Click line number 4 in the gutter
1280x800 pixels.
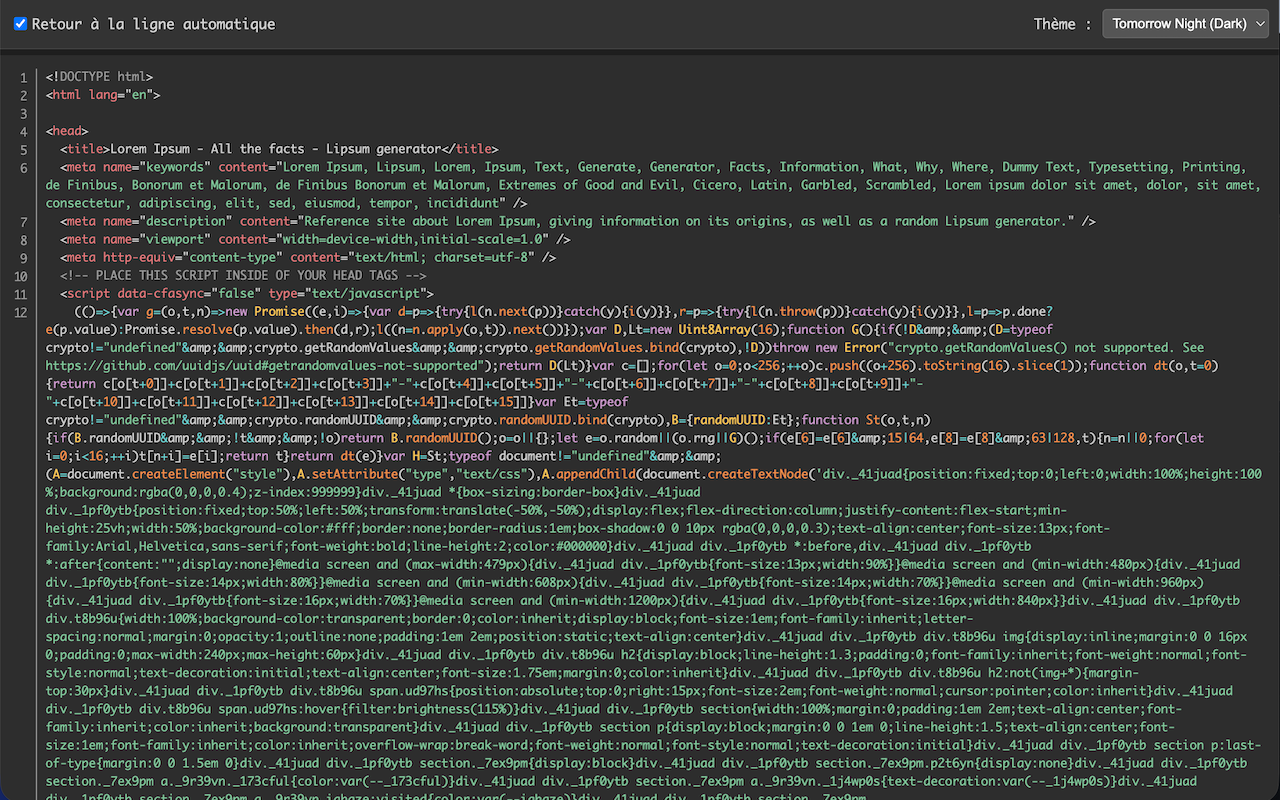pos(23,131)
